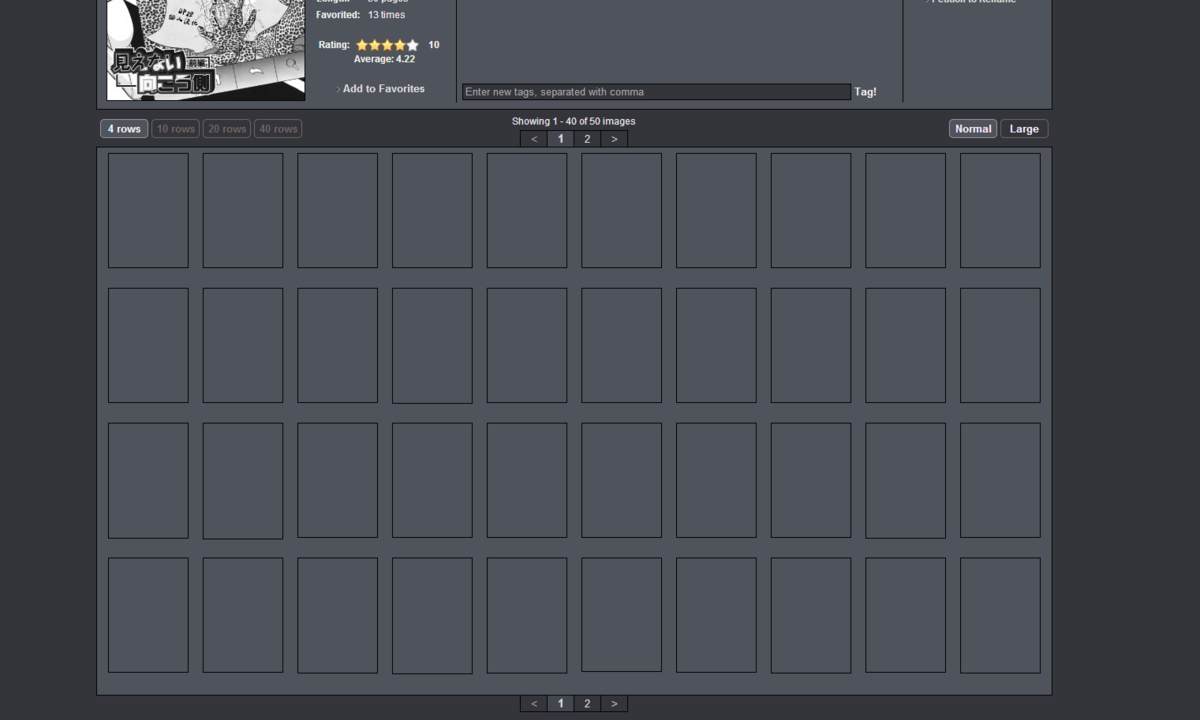Click previous arrow in bottom pagination
Image resolution: width=1200 pixels, height=720 pixels.
(534, 704)
